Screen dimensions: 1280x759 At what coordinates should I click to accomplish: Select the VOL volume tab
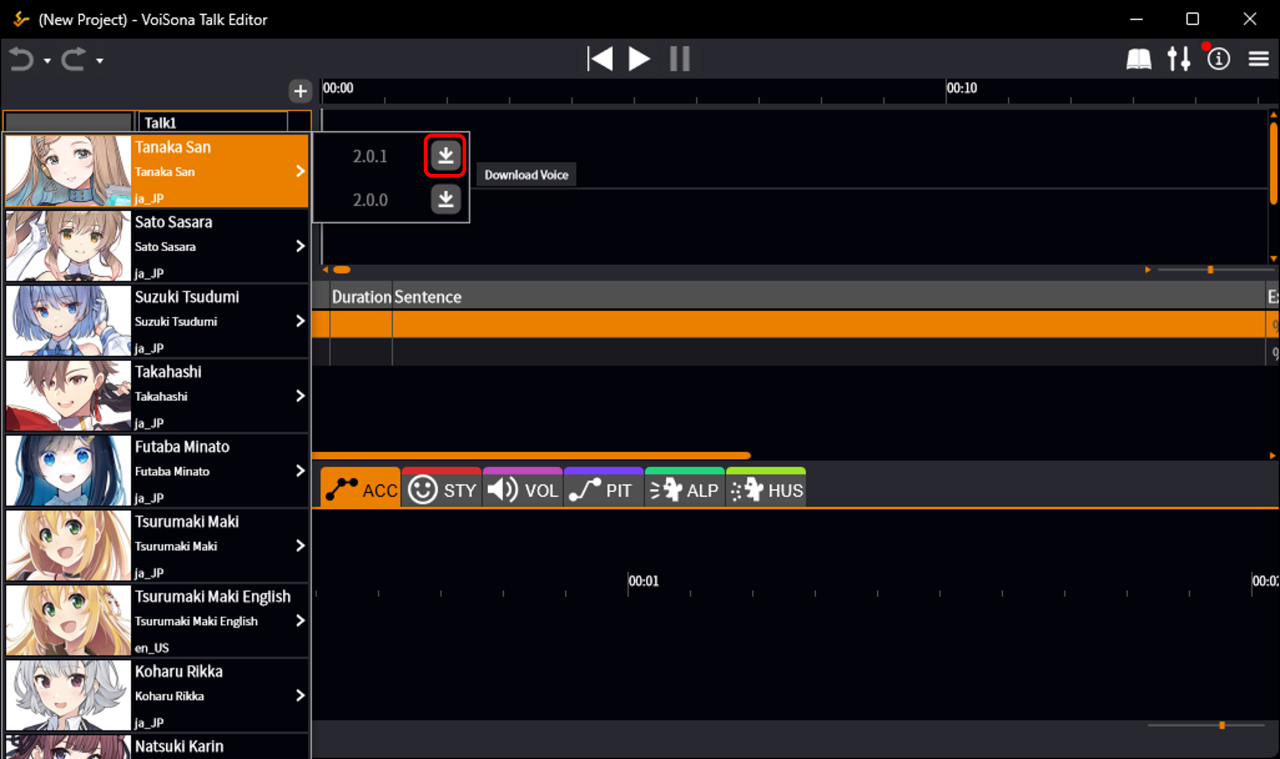523,490
